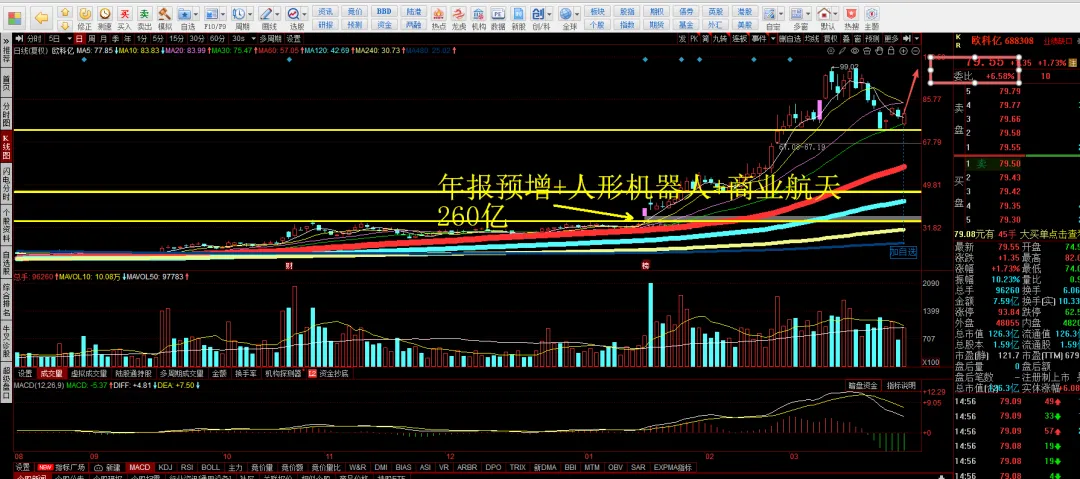This screenshot has height=479, width=1080.
Task: Expand the 5日 period dropdown
Action: [x=68, y=39]
